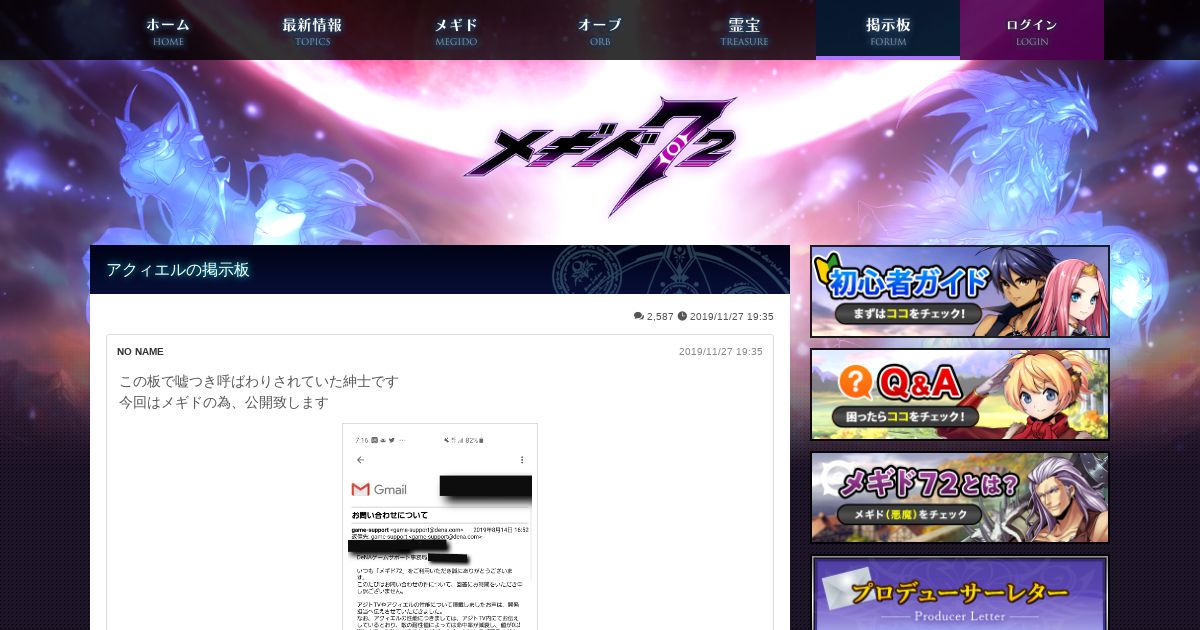Open the プロデューサーレター Producer Letter banner
Viewport: 1200px width, 630px height.
(960, 592)
